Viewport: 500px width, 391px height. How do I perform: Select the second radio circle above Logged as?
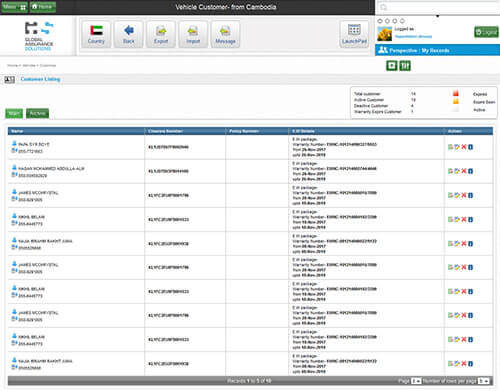[x=387, y=21]
